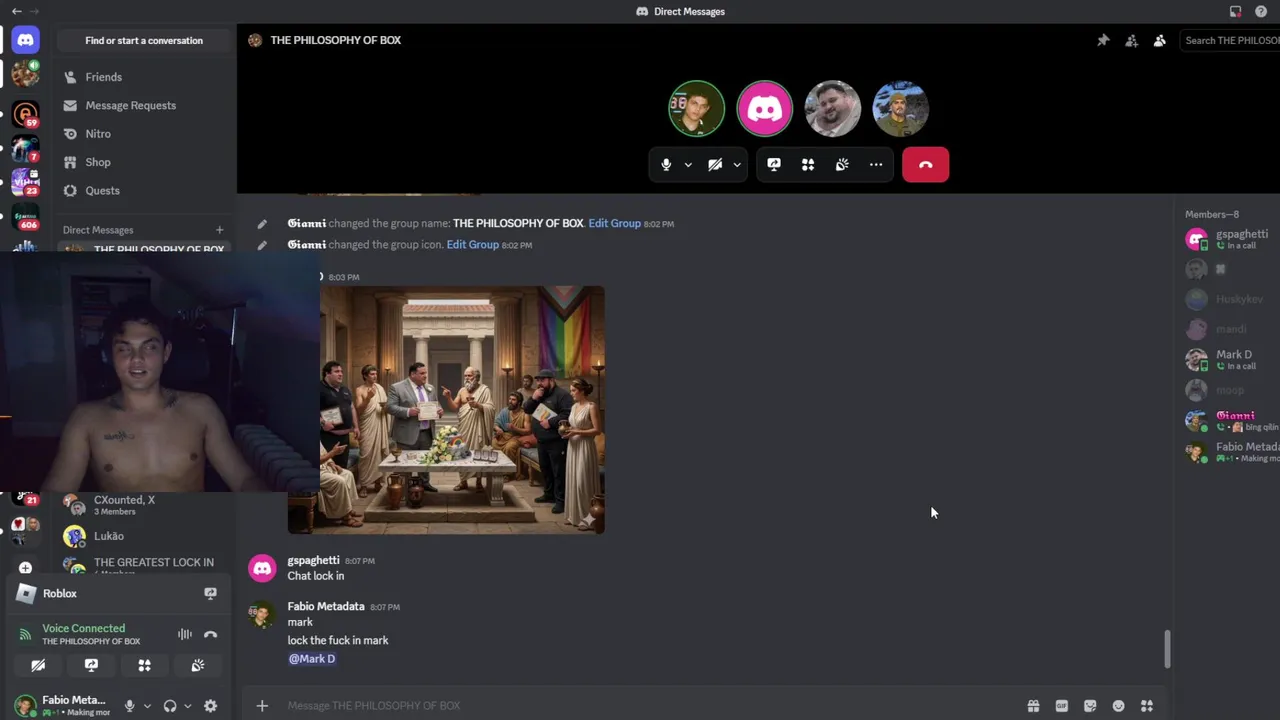
Task: Open emoji picker
Action: 1118,706
